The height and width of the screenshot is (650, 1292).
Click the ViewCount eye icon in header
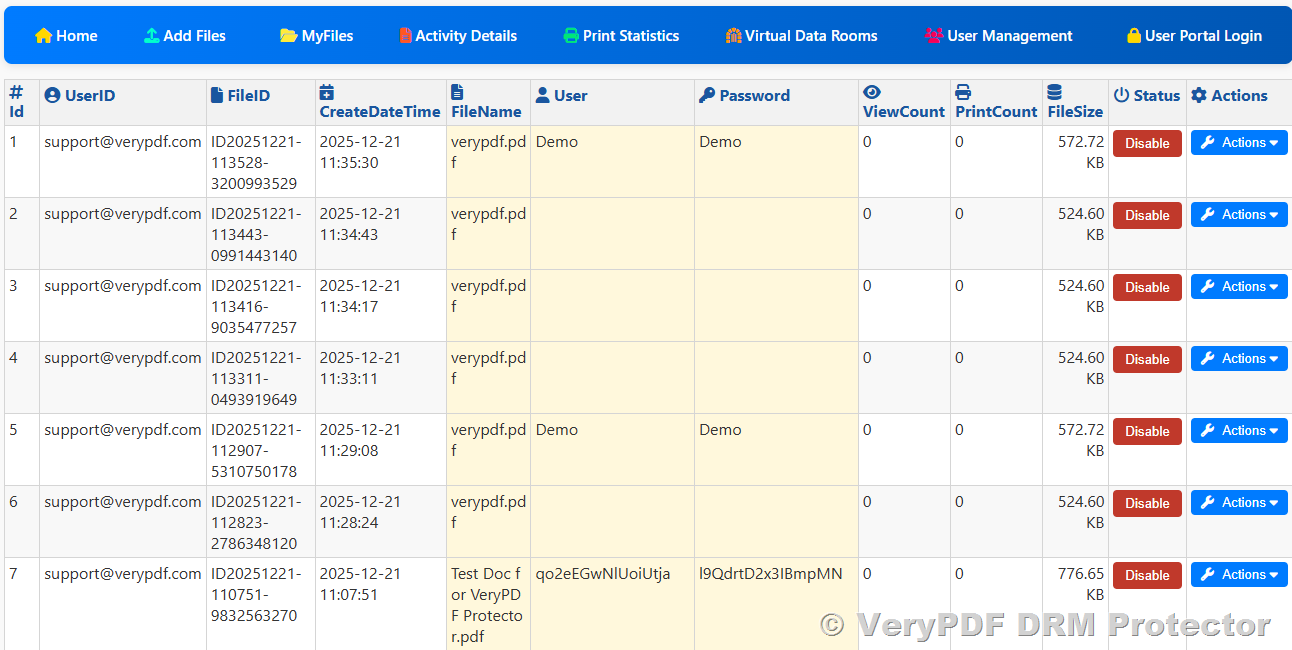coord(872,92)
